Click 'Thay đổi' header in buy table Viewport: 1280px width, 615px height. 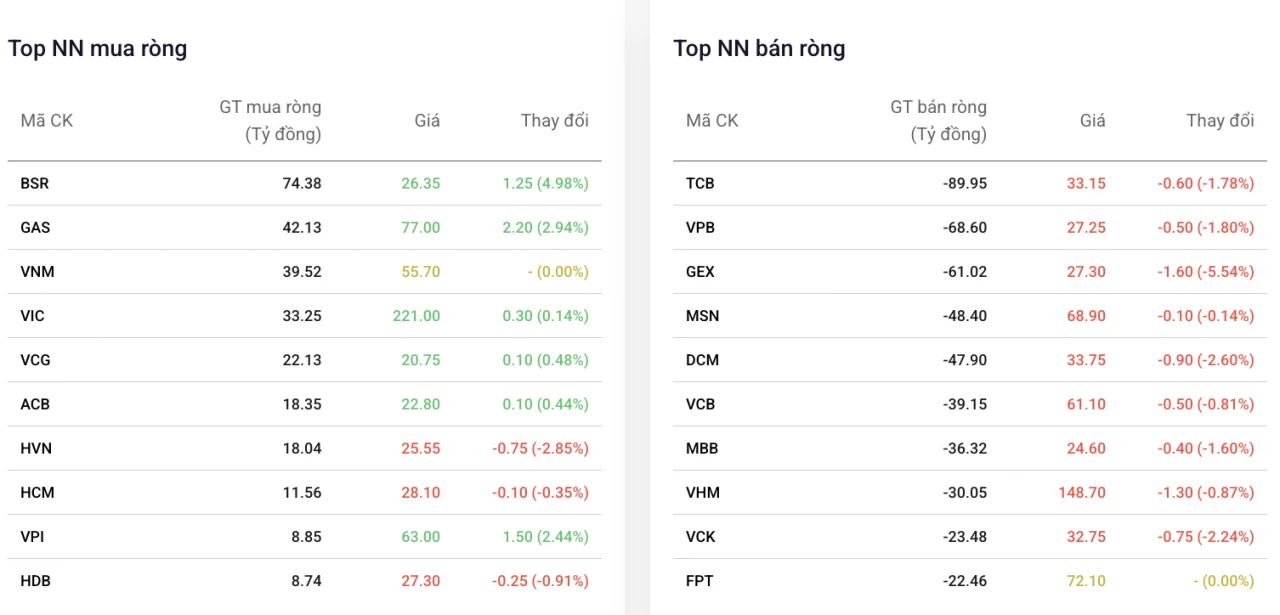(555, 121)
